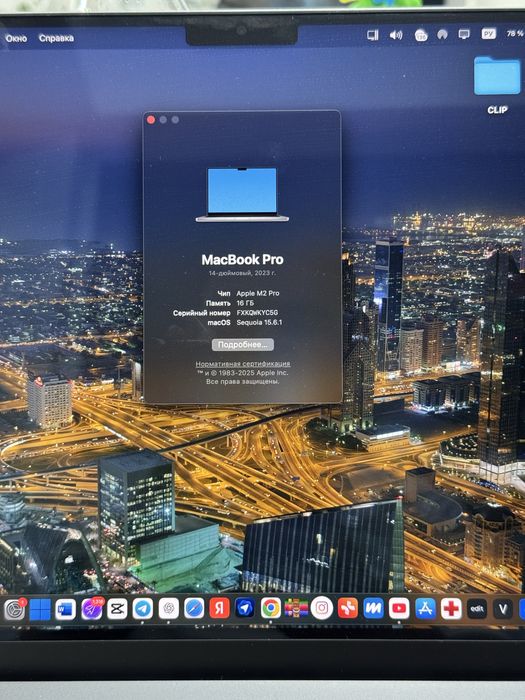Open the arc-shaped menu bar icon
525x700 pixels.
click(442, 34)
